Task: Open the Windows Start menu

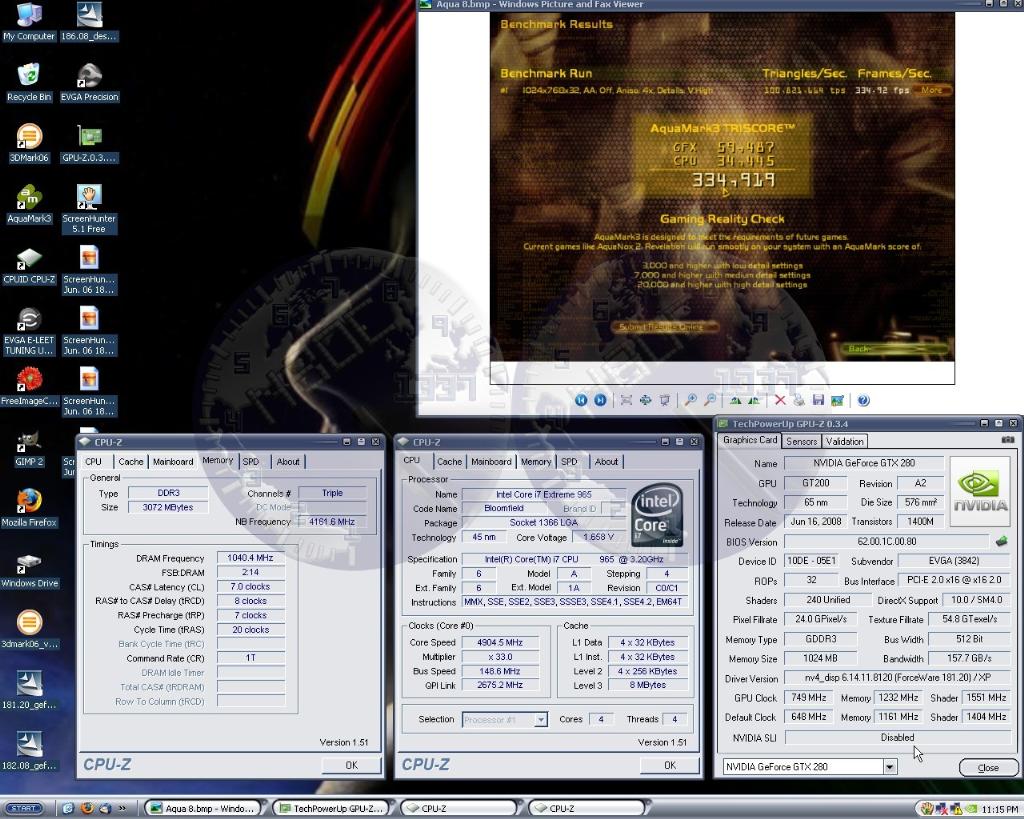Action: (x=24, y=809)
